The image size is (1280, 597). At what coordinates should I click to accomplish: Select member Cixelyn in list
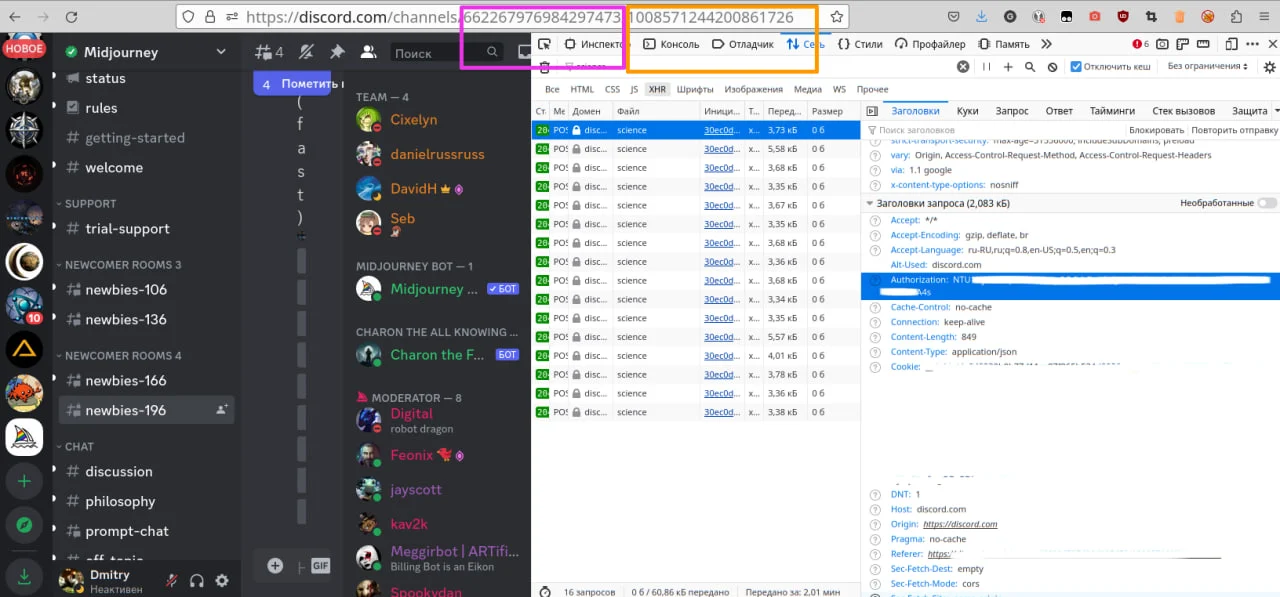click(414, 119)
